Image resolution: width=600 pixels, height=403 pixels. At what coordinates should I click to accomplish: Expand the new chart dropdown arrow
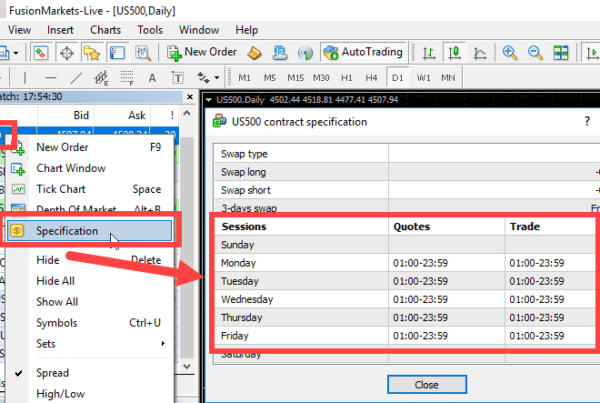point(16,53)
